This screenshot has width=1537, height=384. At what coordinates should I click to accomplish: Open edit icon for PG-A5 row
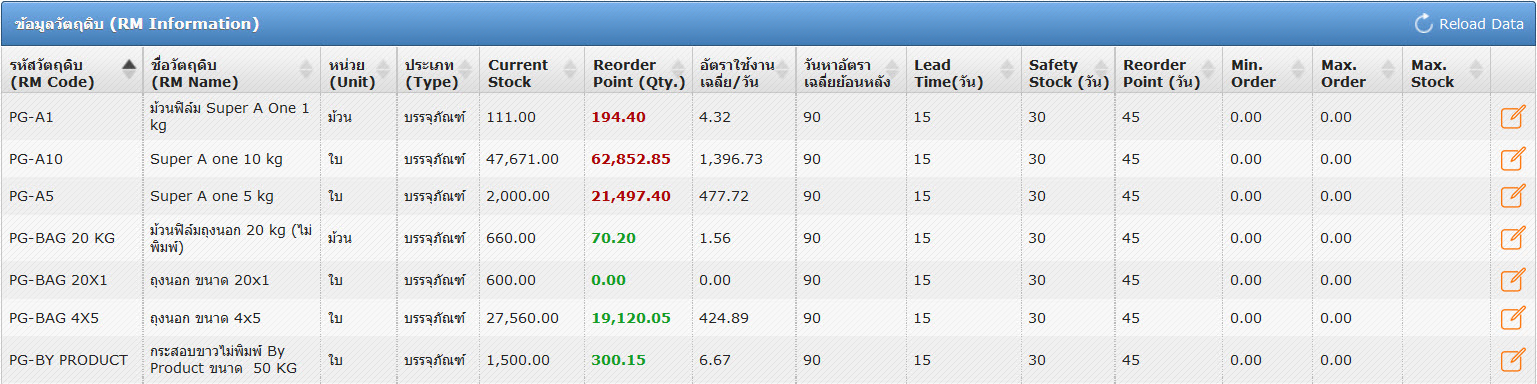1513,196
